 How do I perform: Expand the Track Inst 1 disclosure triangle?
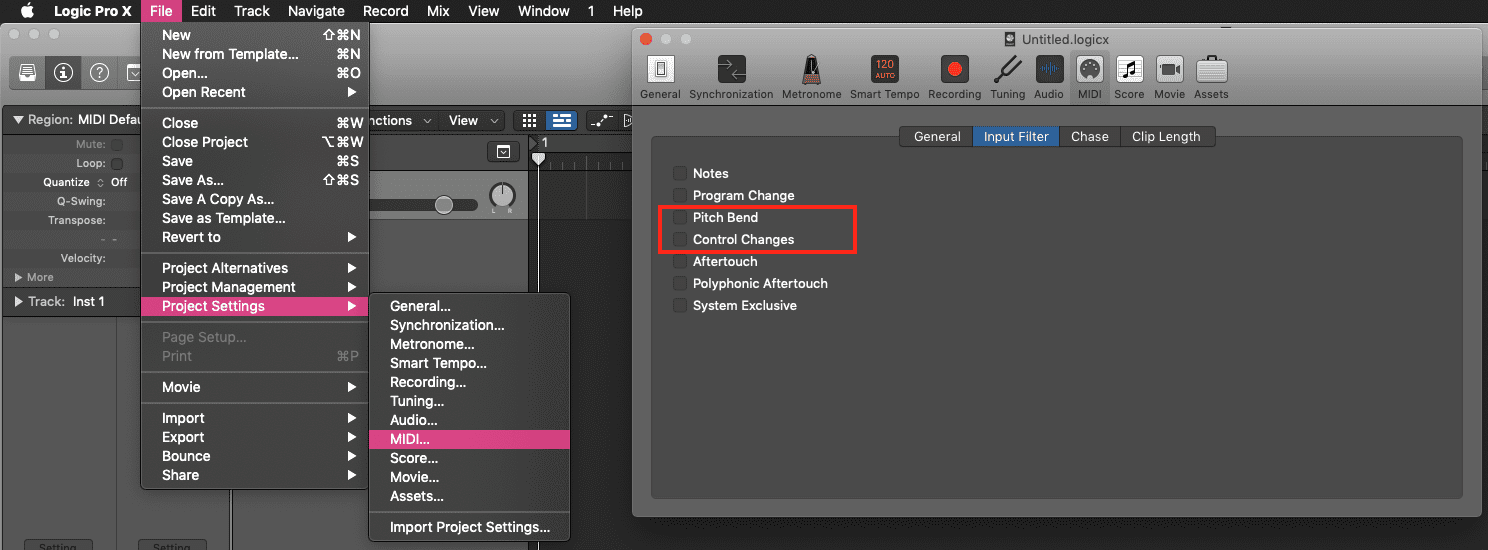click(19, 301)
